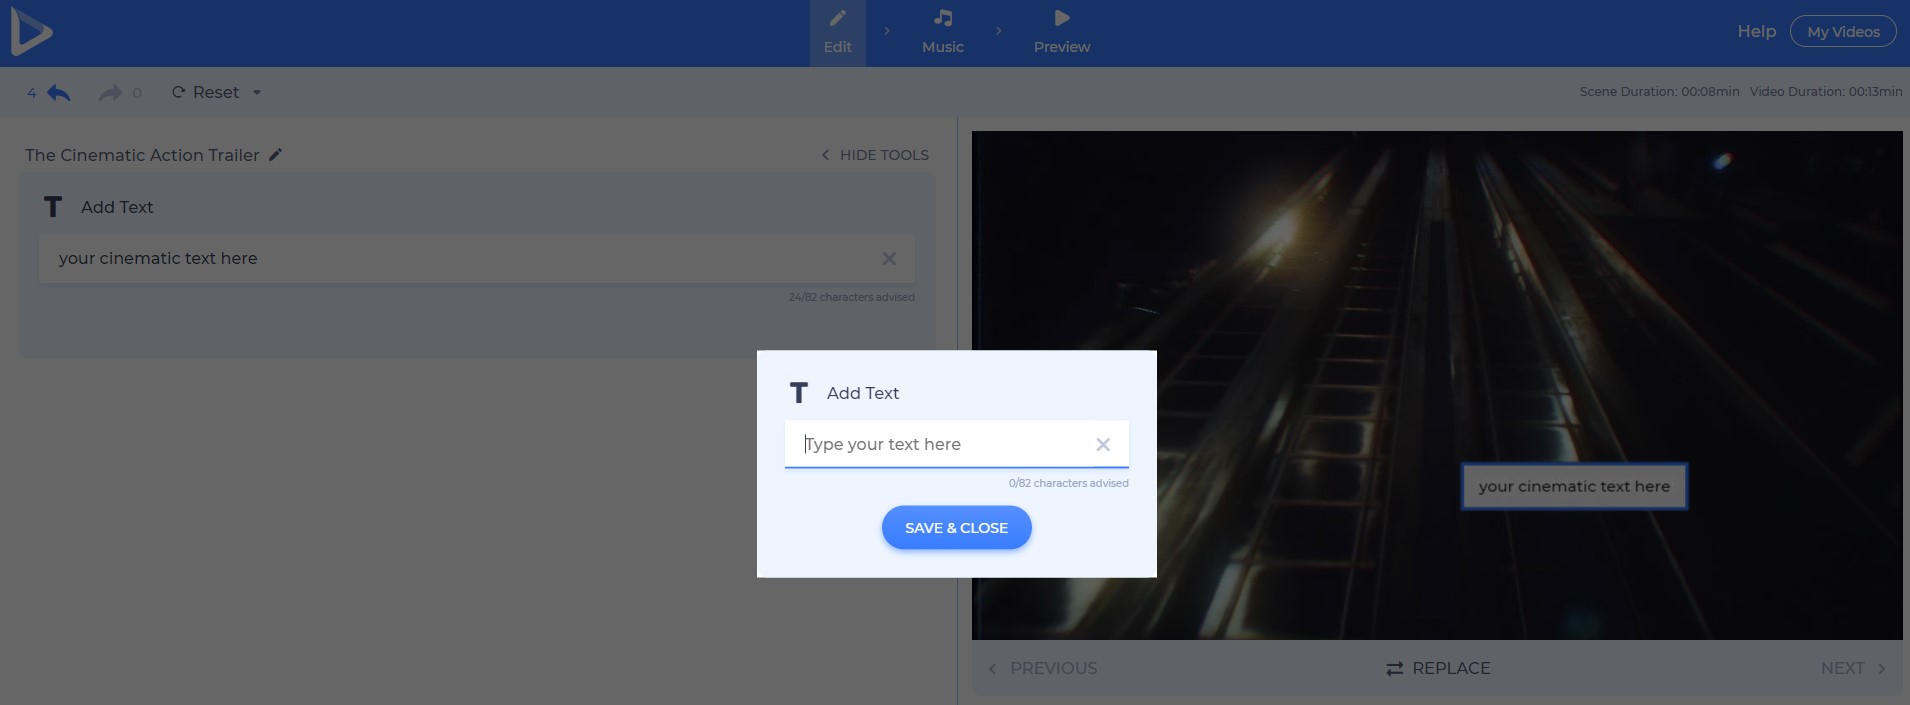Click the pencil icon on the Edit tab

tap(838, 18)
